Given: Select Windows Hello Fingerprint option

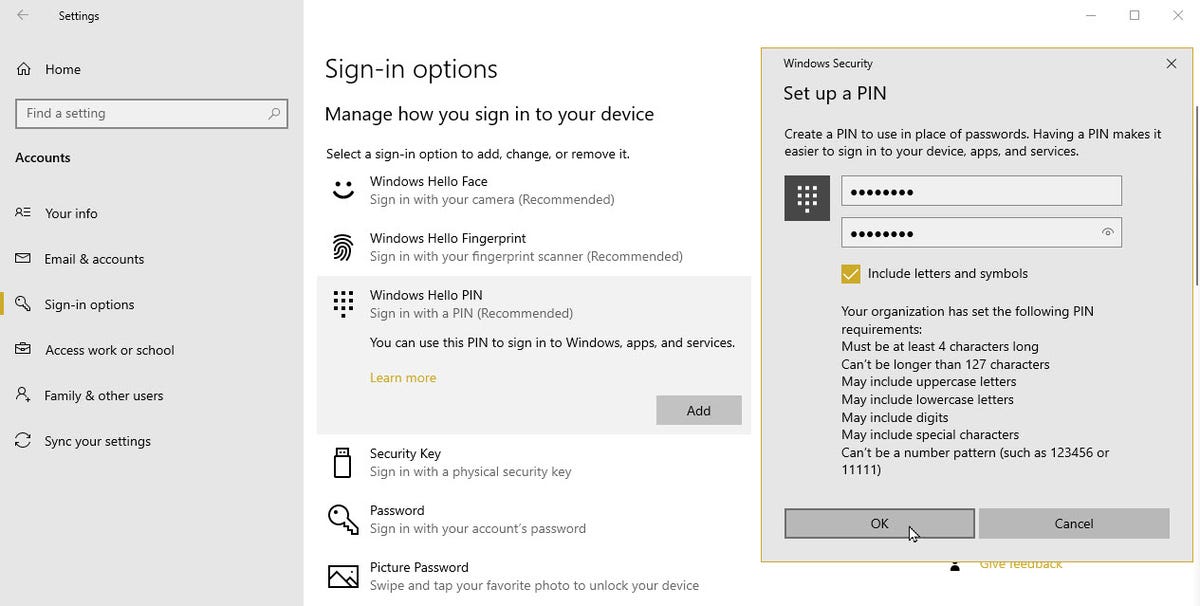Looking at the screenshot, I should tap(533, 247).
